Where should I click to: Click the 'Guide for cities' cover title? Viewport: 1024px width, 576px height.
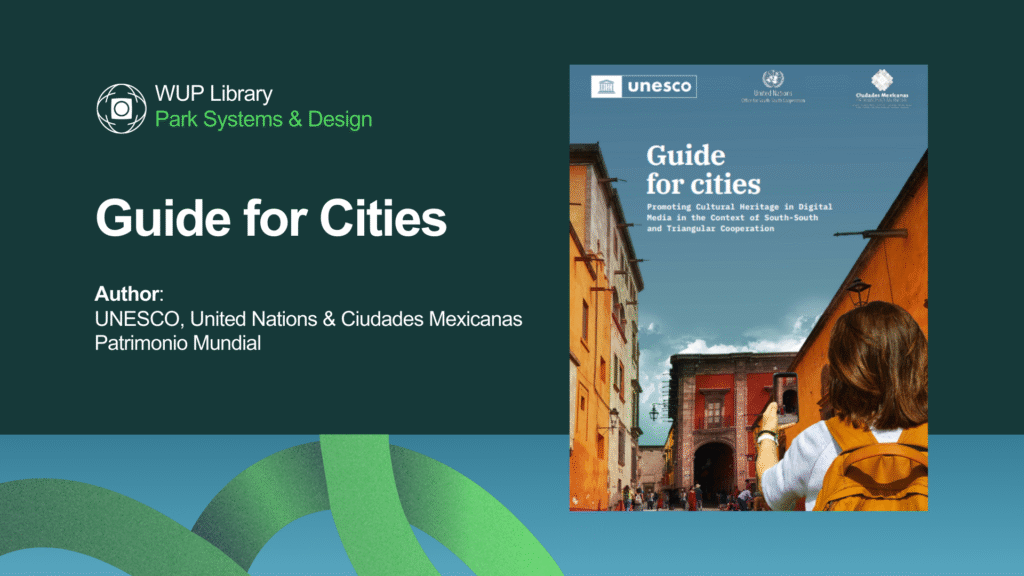pos(703,170)
